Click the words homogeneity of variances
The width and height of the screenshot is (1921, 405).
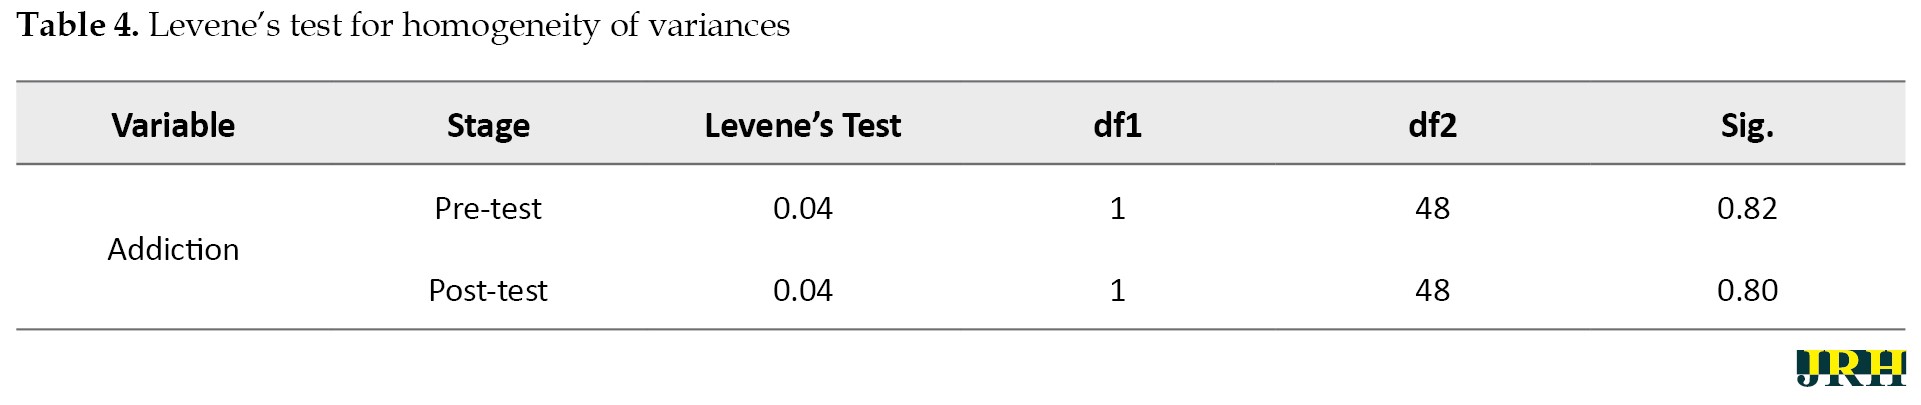click(x=596, y=26)
